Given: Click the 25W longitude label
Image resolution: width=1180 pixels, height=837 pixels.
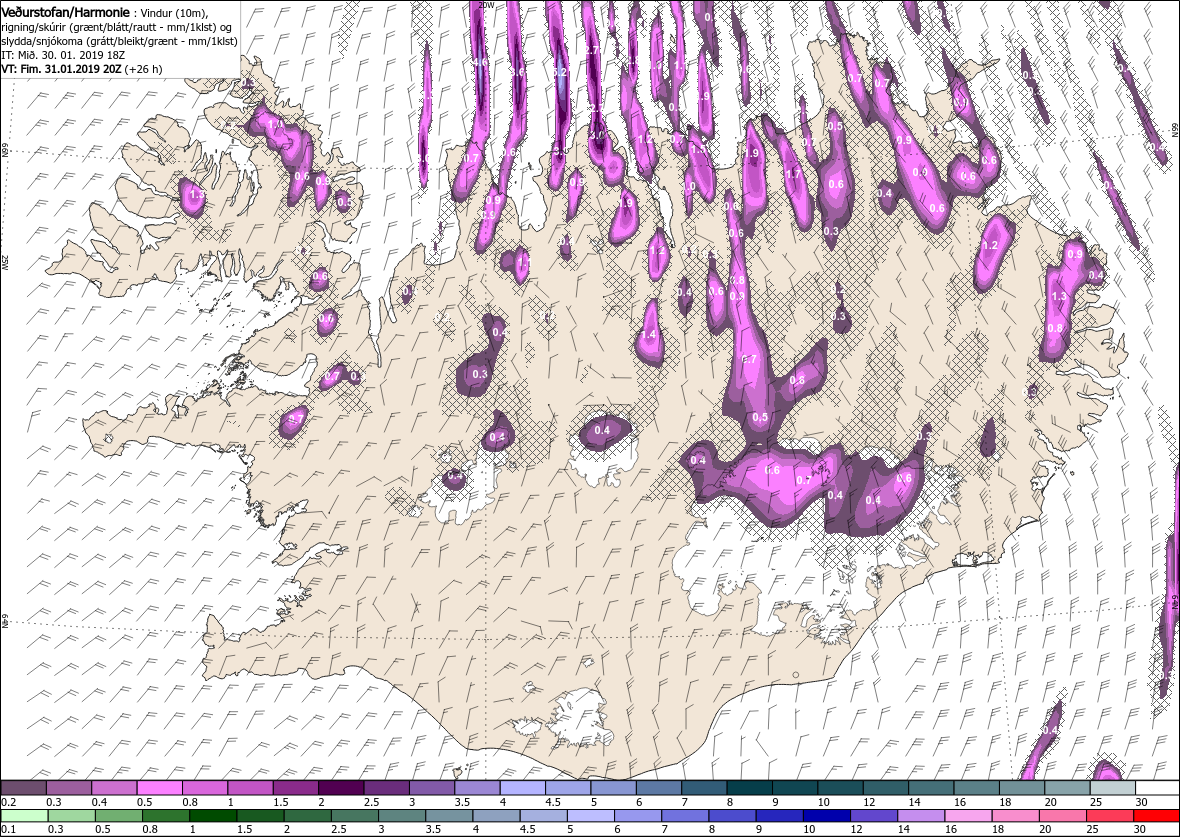Looking at the screenshot, I should click(x=4, y=263).
